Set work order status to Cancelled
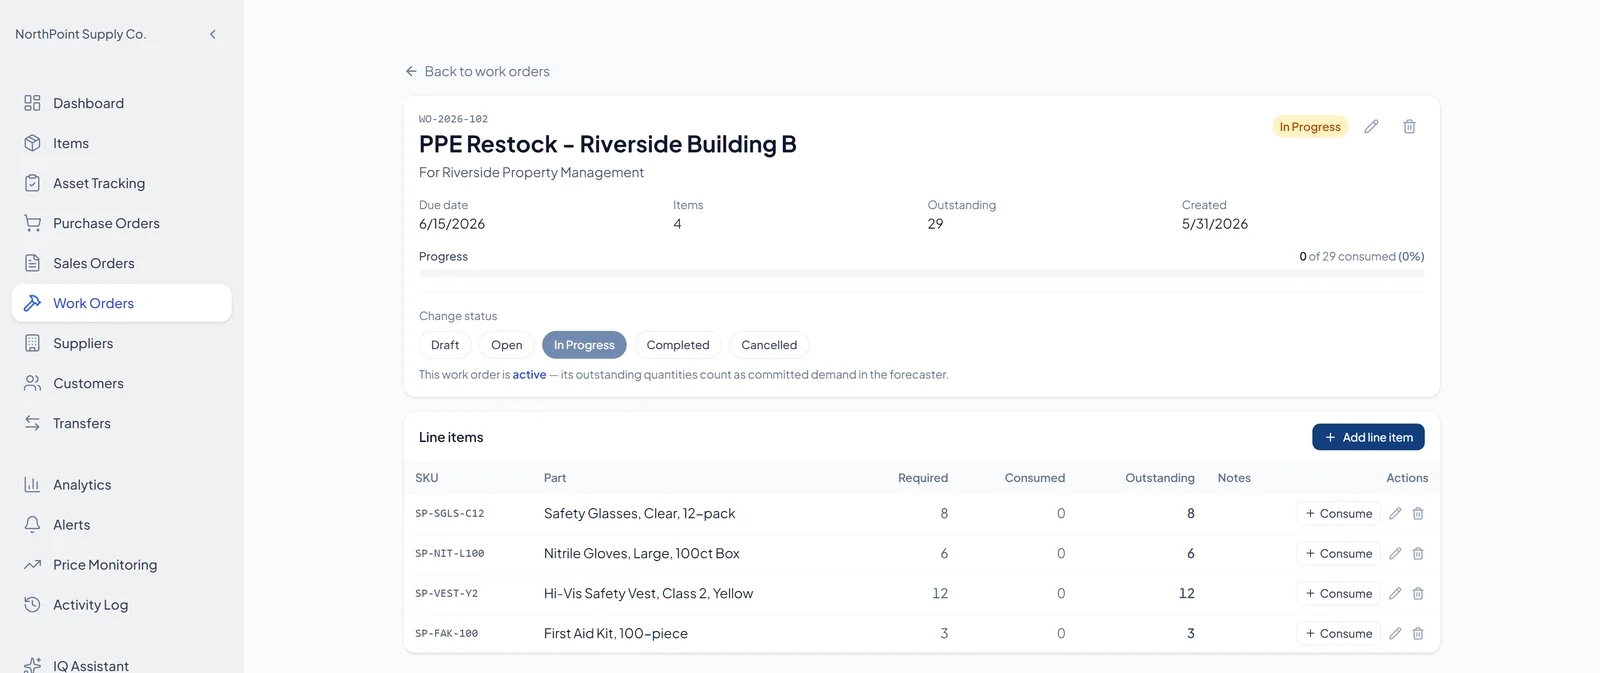 coord(769,345)
